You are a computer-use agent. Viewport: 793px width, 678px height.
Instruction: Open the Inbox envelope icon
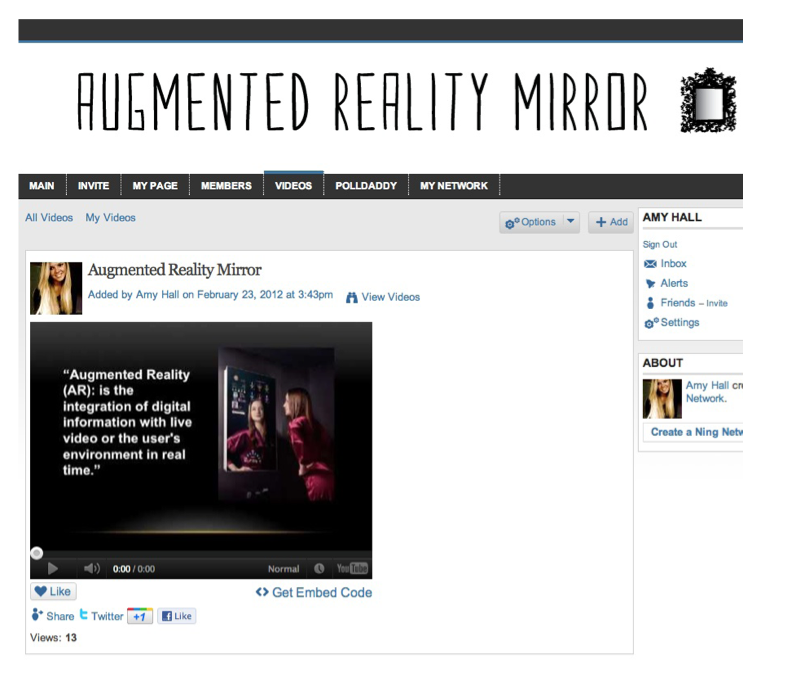(x=650, y=264)
